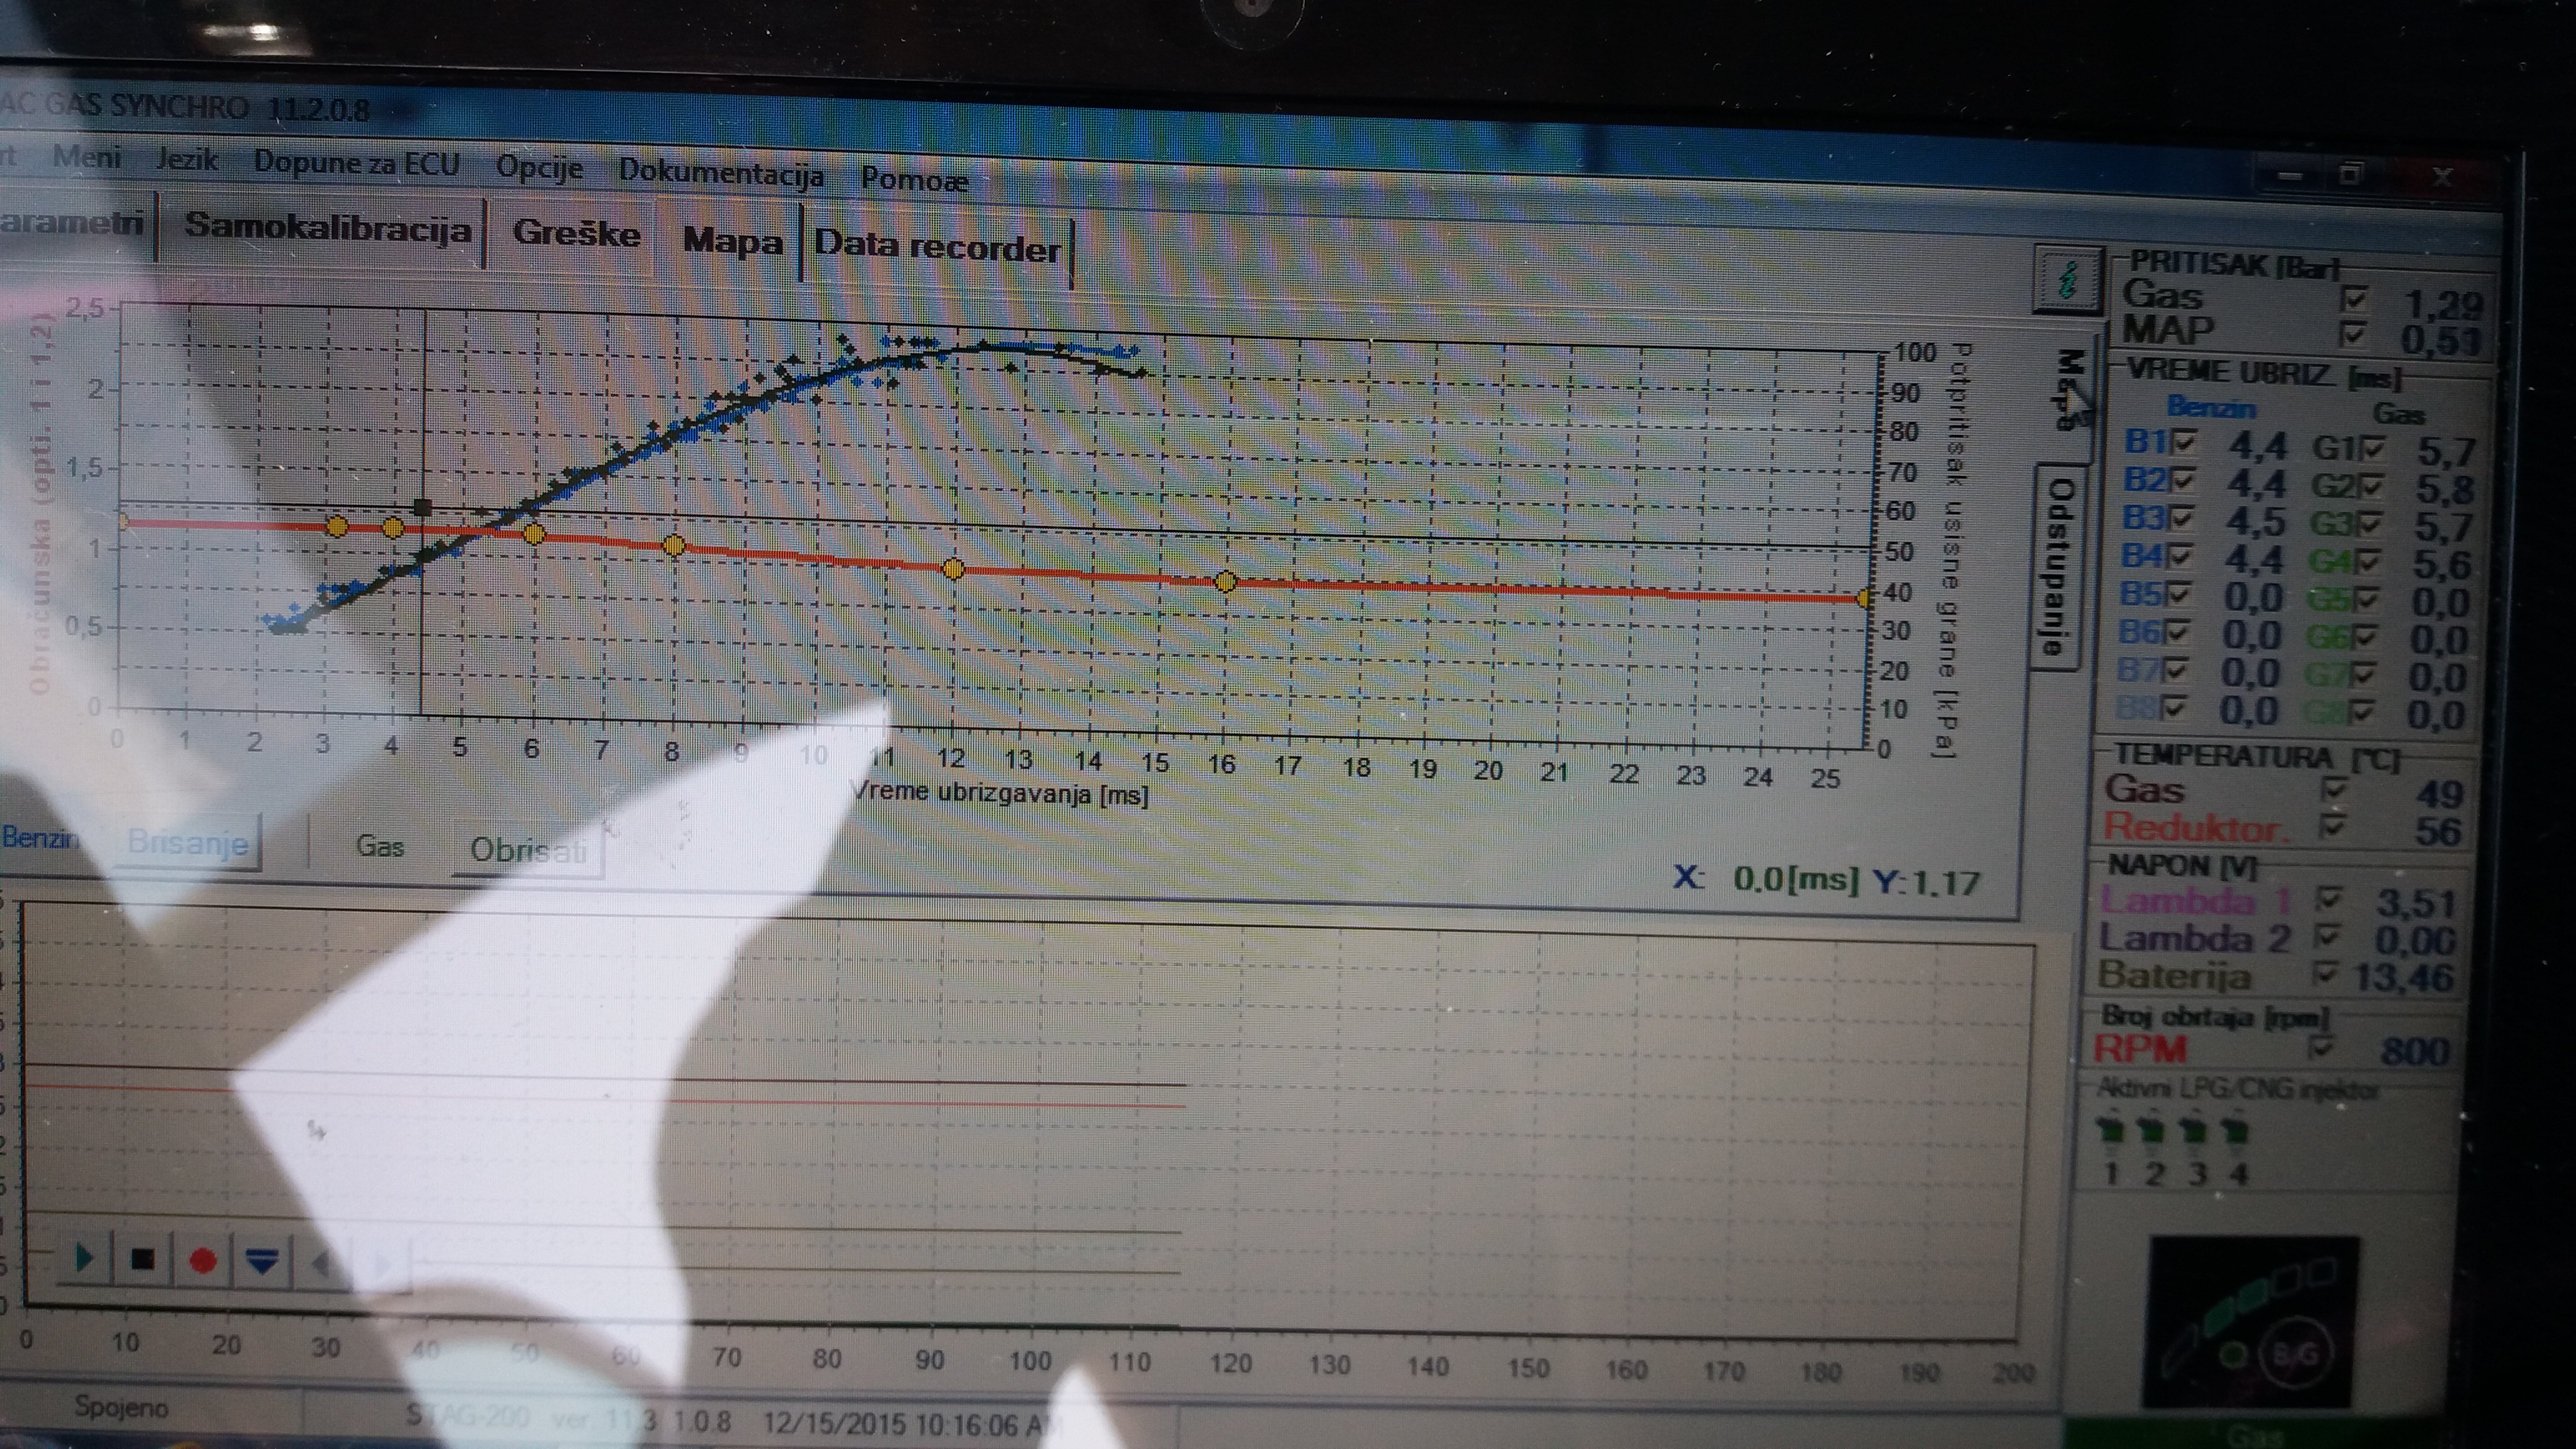Click active LPG injector icon number 2

pos(2153,1132)
